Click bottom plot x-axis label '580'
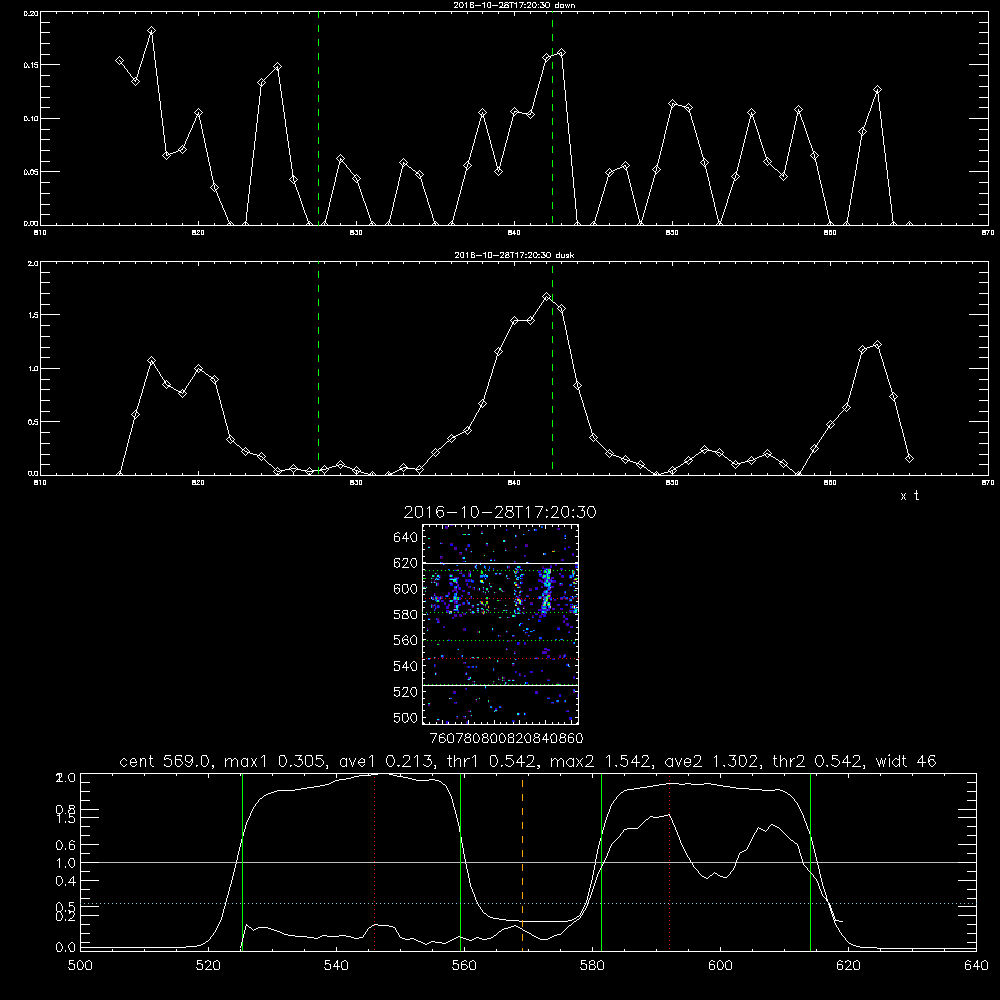 click(592, 966)
